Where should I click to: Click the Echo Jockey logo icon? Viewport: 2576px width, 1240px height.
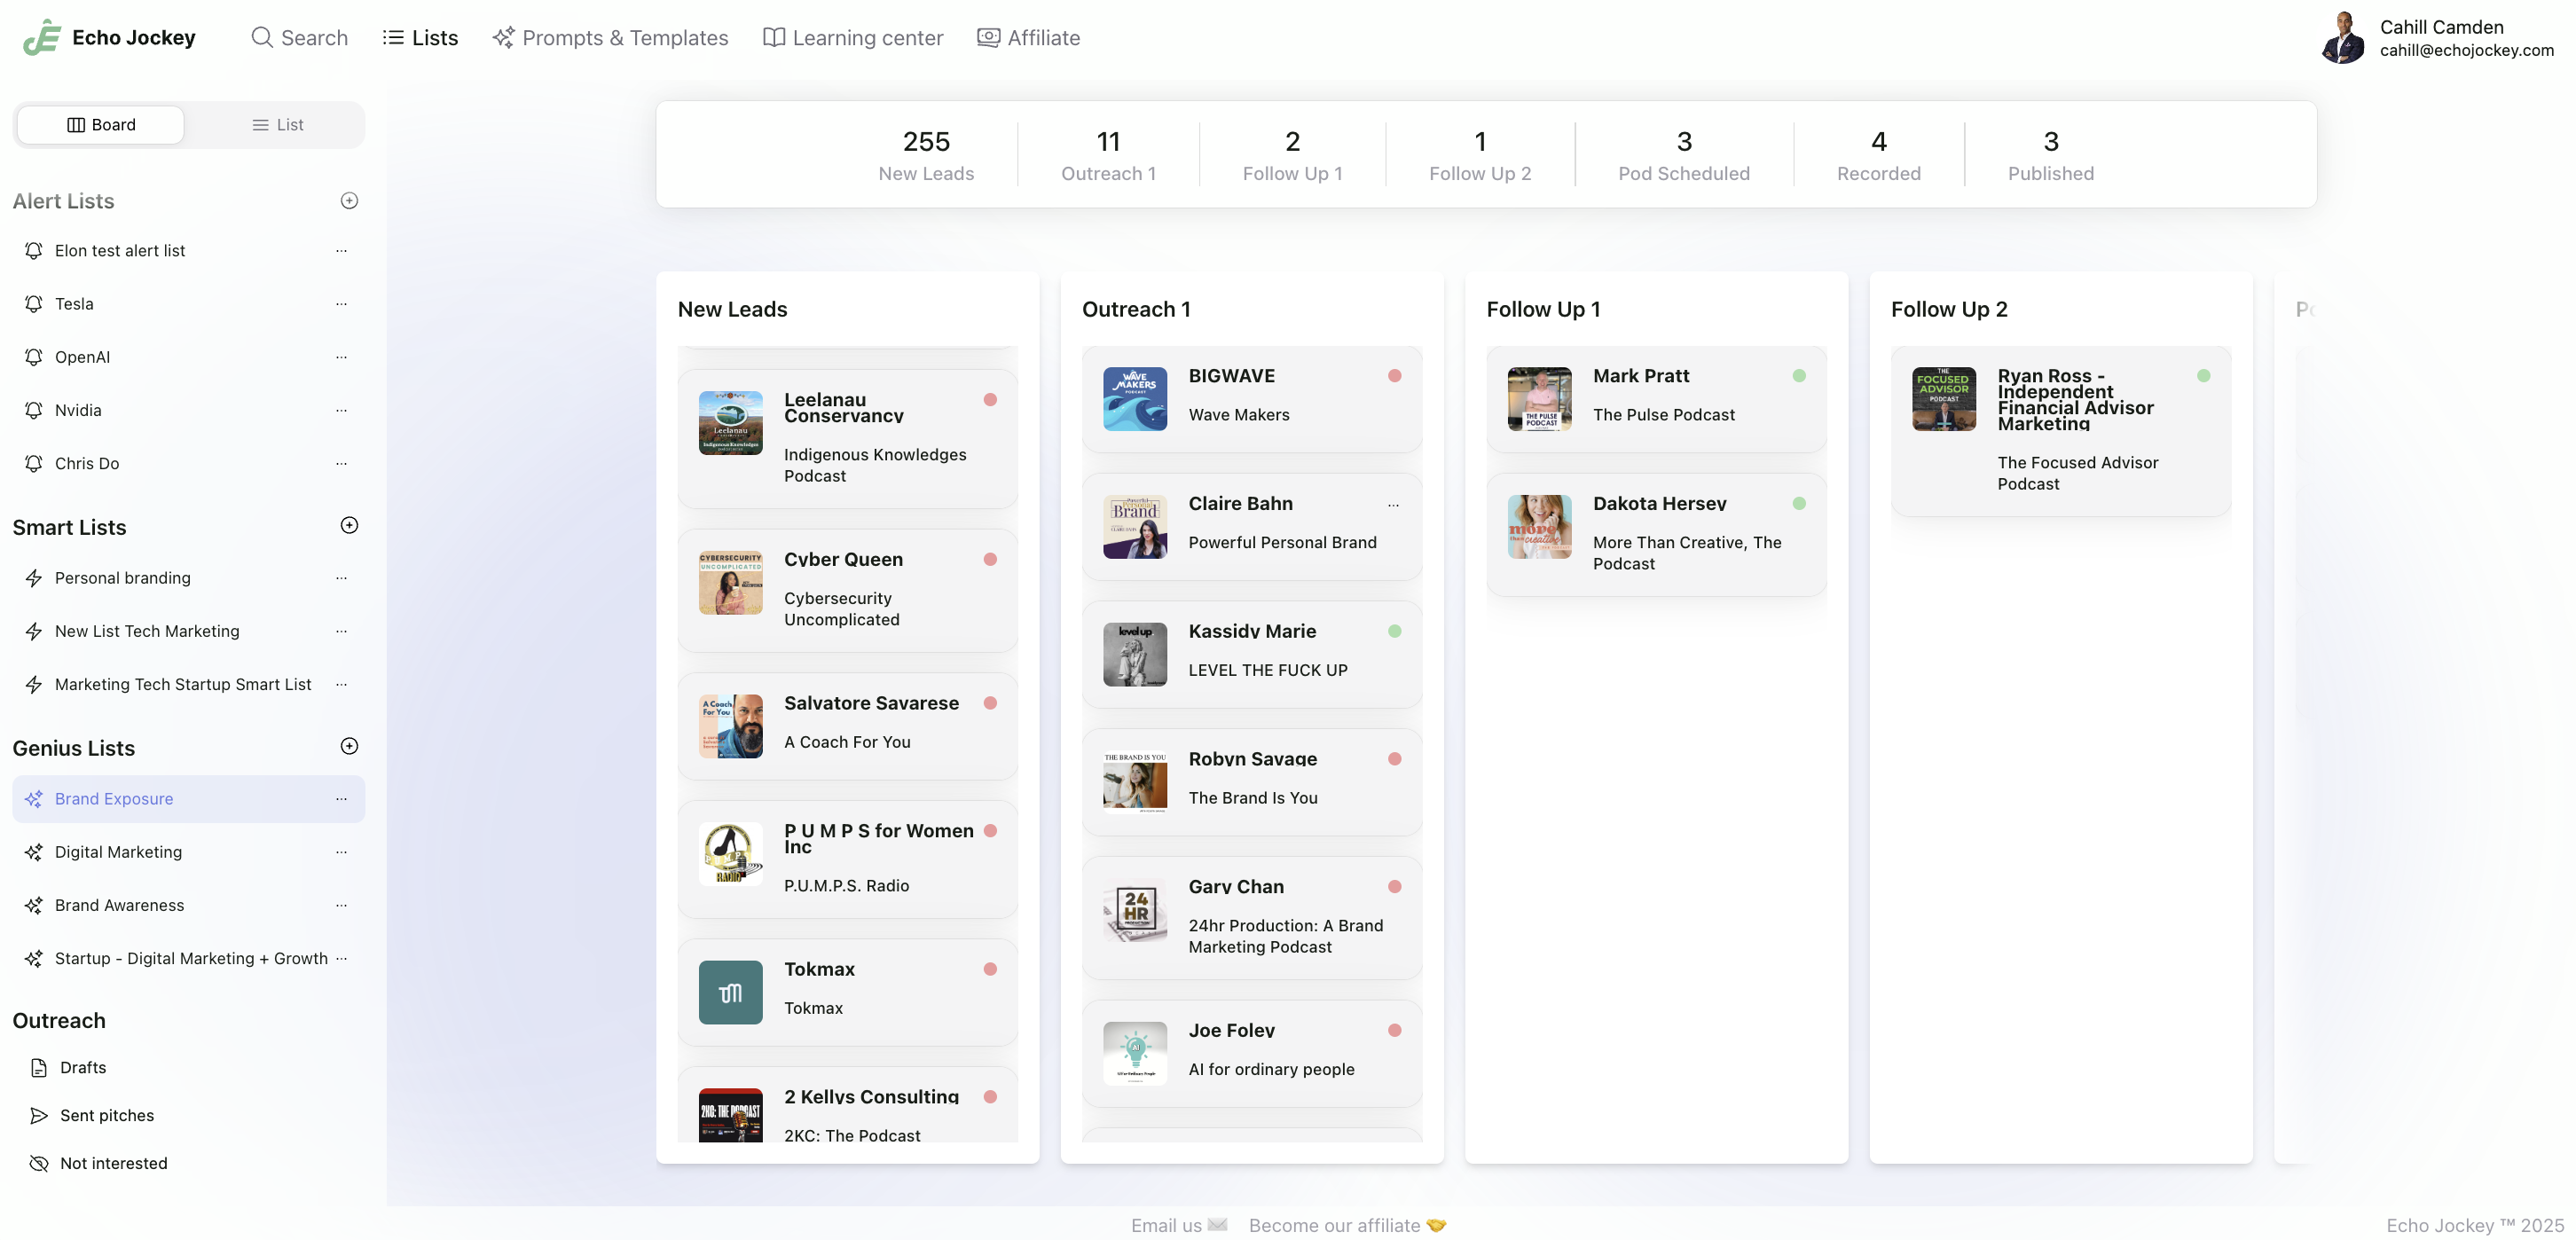click(42, 38)
